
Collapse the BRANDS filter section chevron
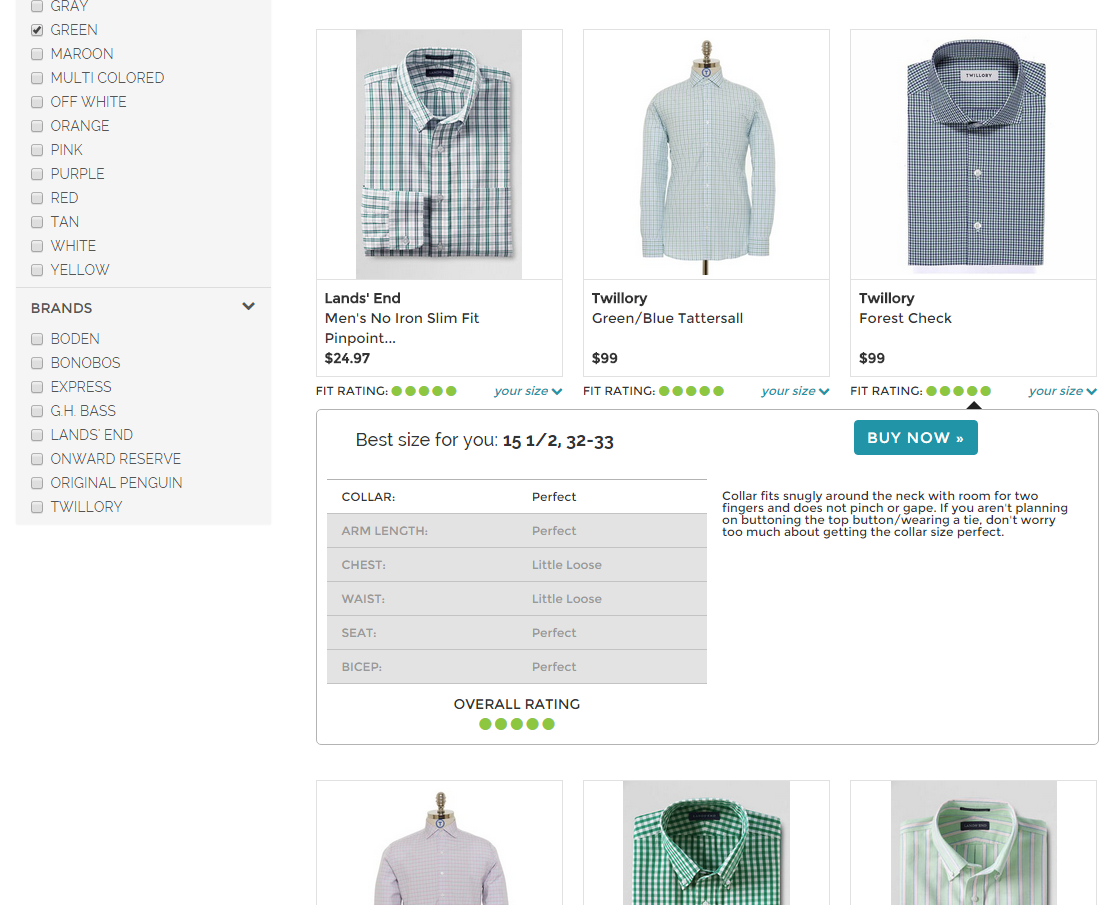[x=249, y=307]
